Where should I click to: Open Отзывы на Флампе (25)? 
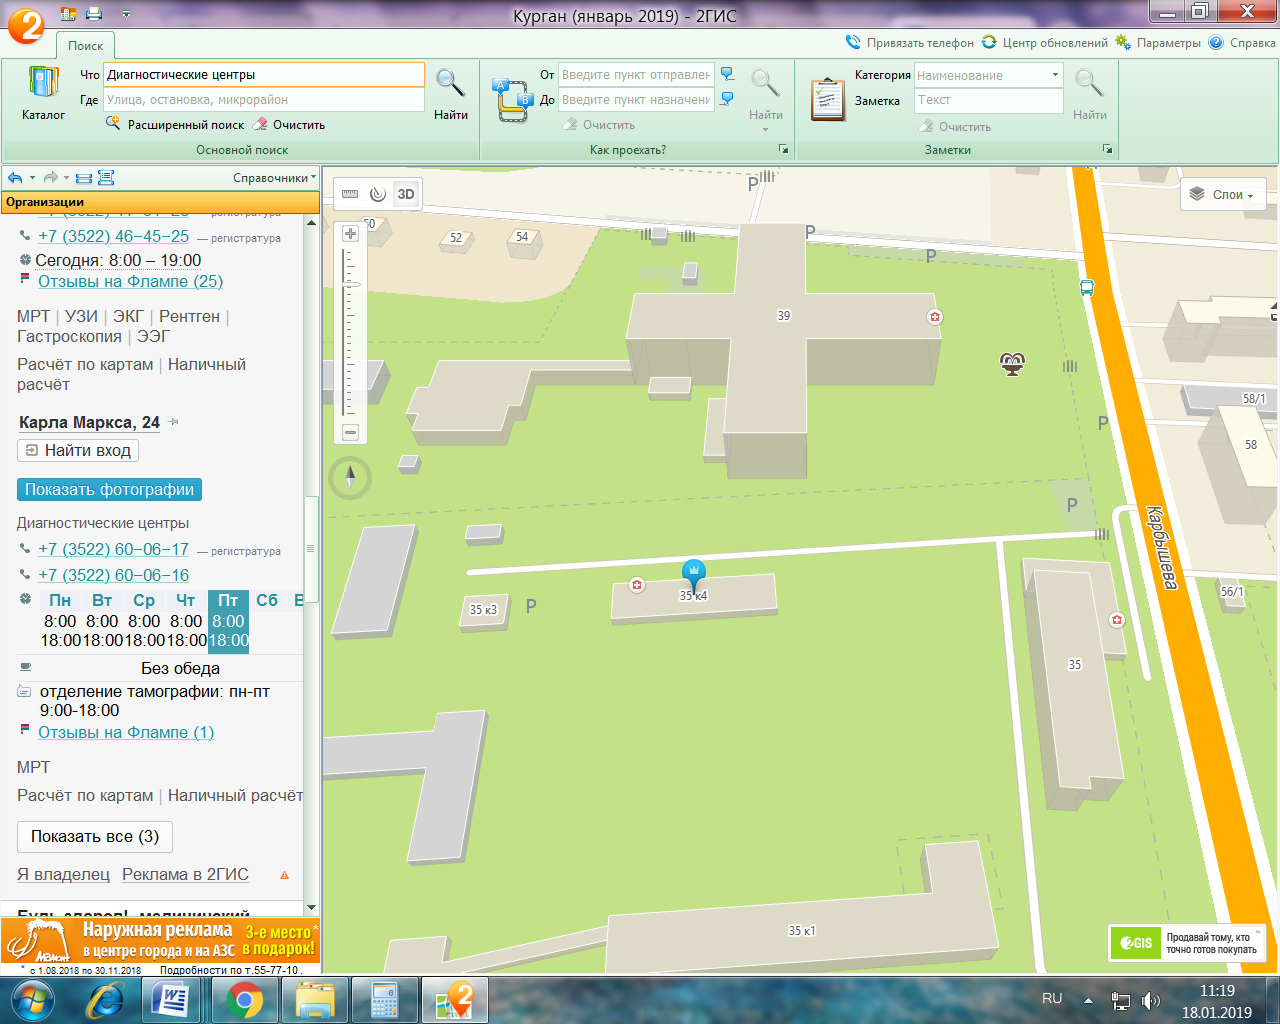click(130, 282)
